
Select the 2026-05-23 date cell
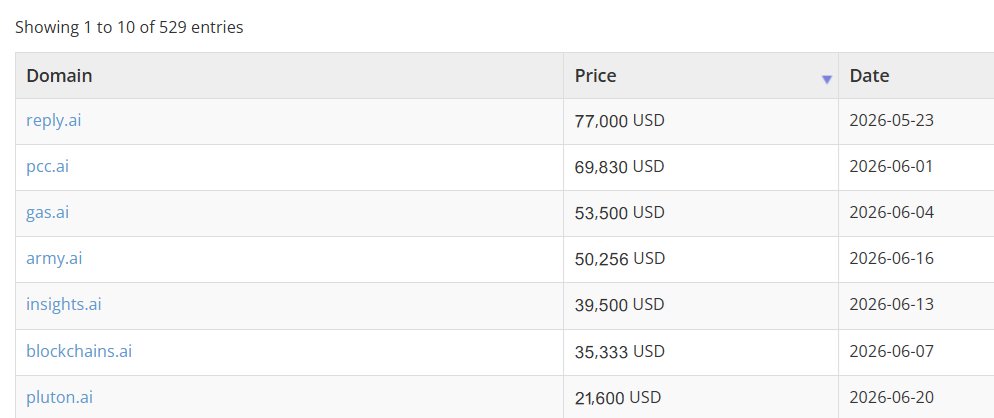coord(916,121)
